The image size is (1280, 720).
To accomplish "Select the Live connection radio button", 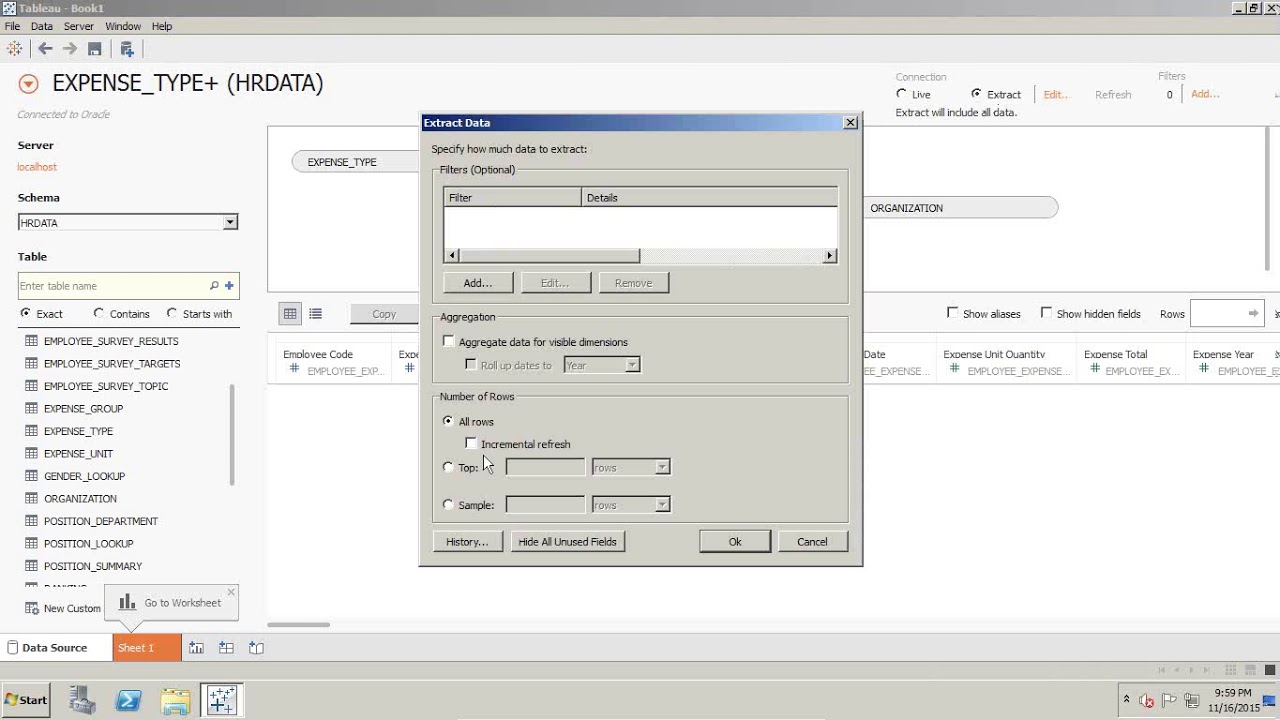I will tap(901, 94).
